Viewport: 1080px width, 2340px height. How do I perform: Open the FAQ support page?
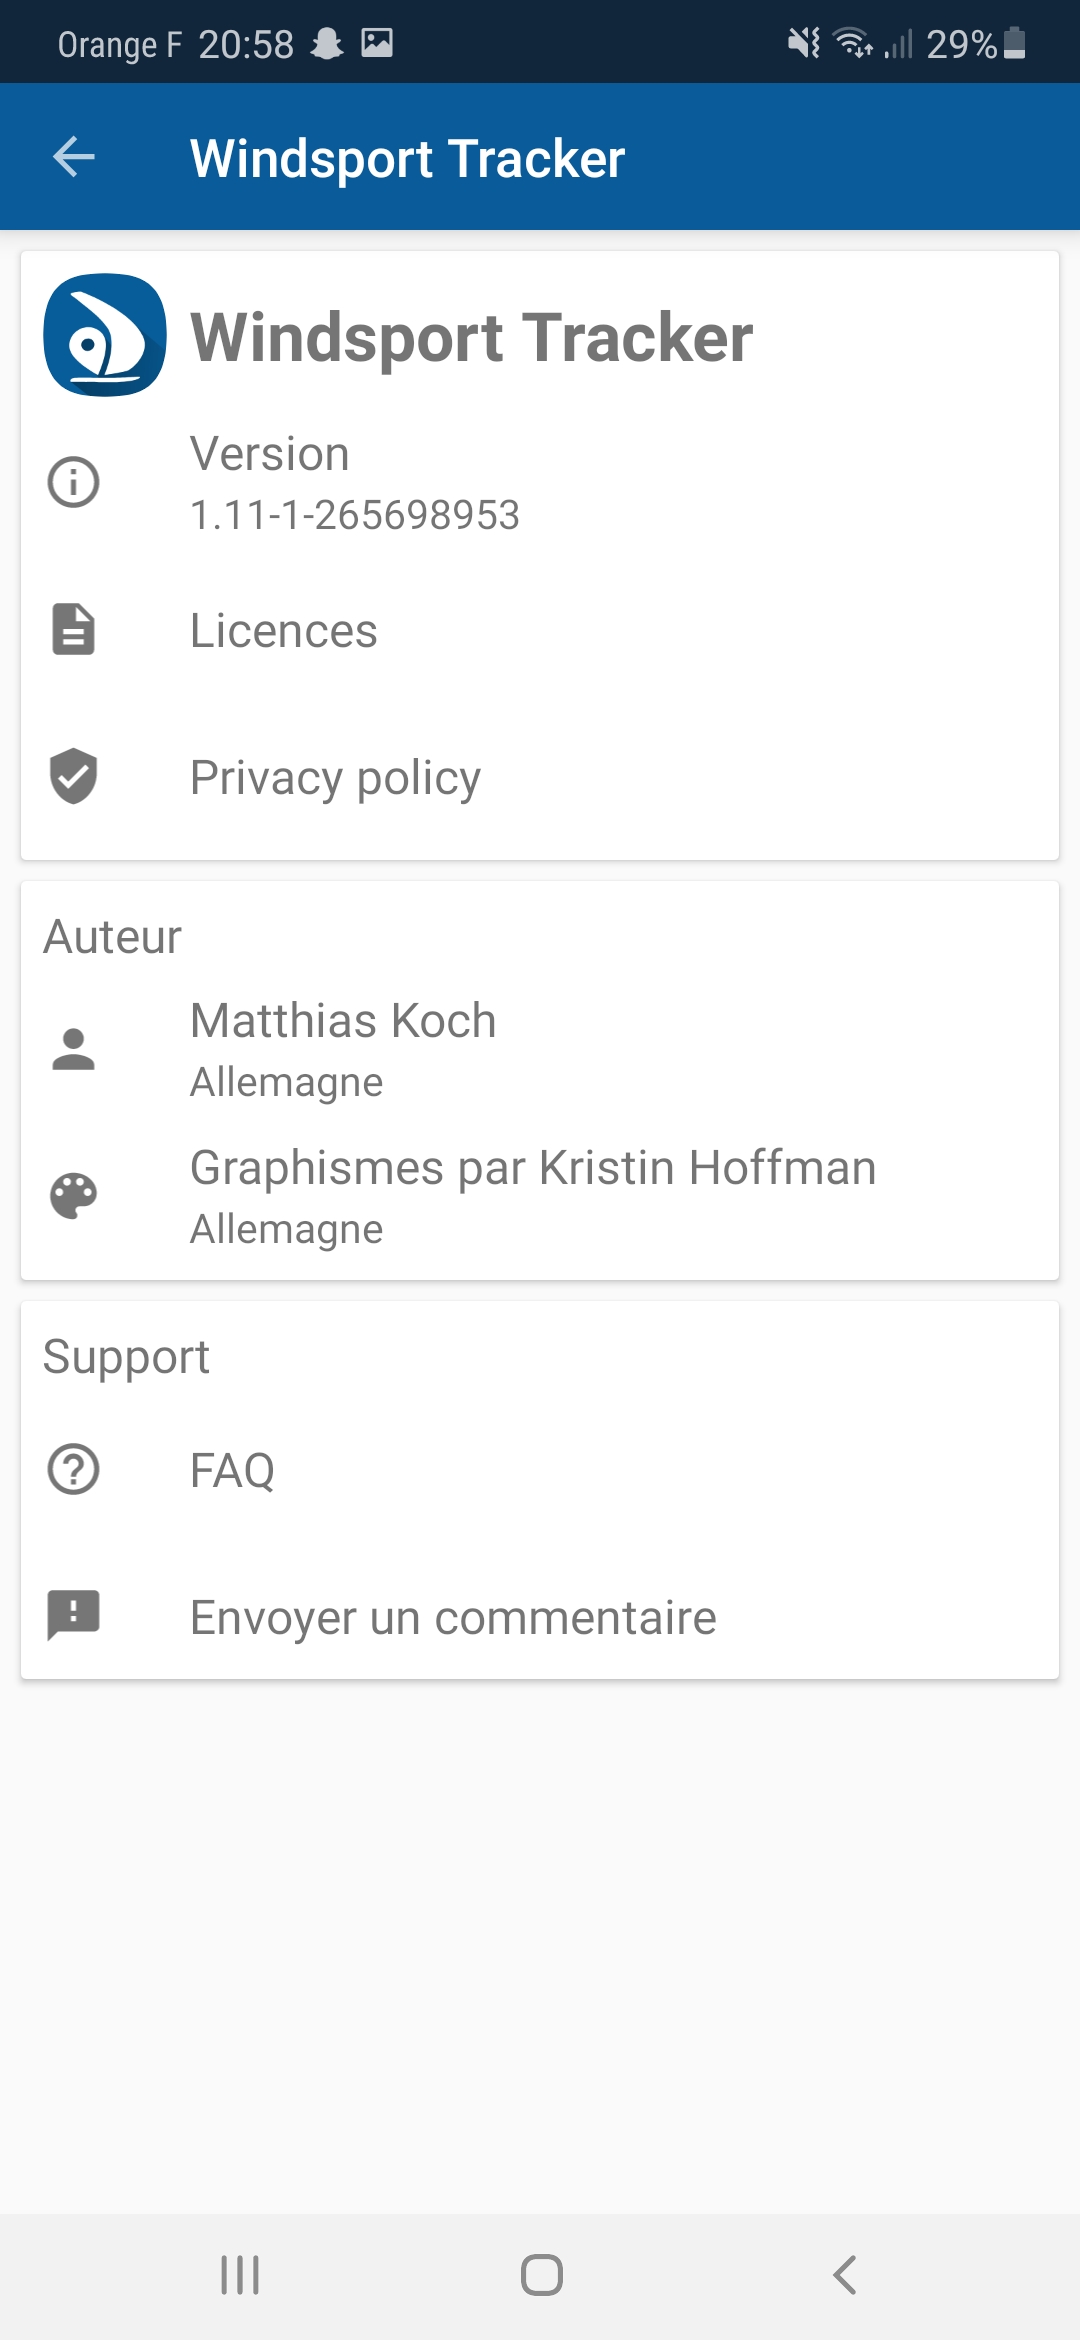coord(232,1471)
